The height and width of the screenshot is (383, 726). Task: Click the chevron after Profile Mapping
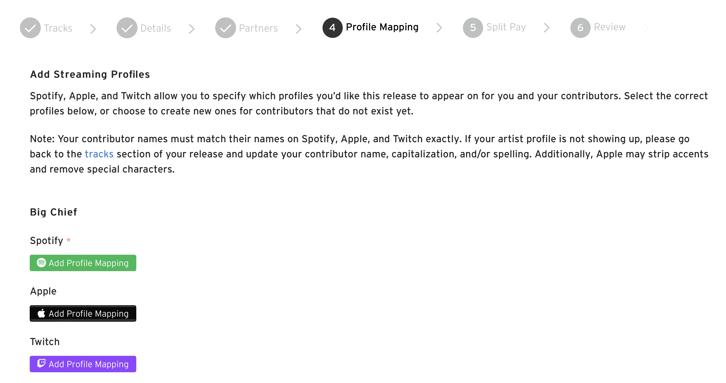[439, 28]
